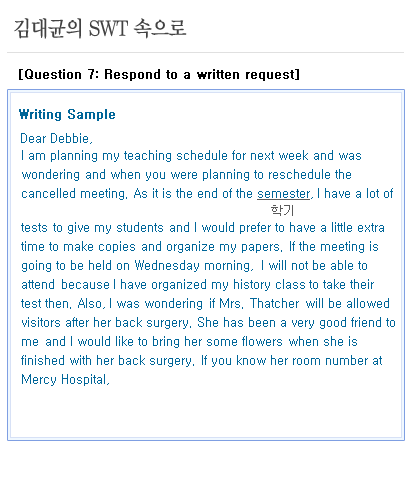Viewport: 410px width, 480px height.
Task: Click the phrase cancelled meeting
Action: [x=74, y=194]
